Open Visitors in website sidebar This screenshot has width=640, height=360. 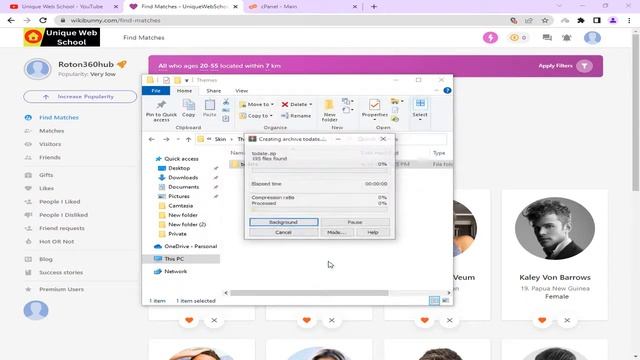tap(50, 144)
